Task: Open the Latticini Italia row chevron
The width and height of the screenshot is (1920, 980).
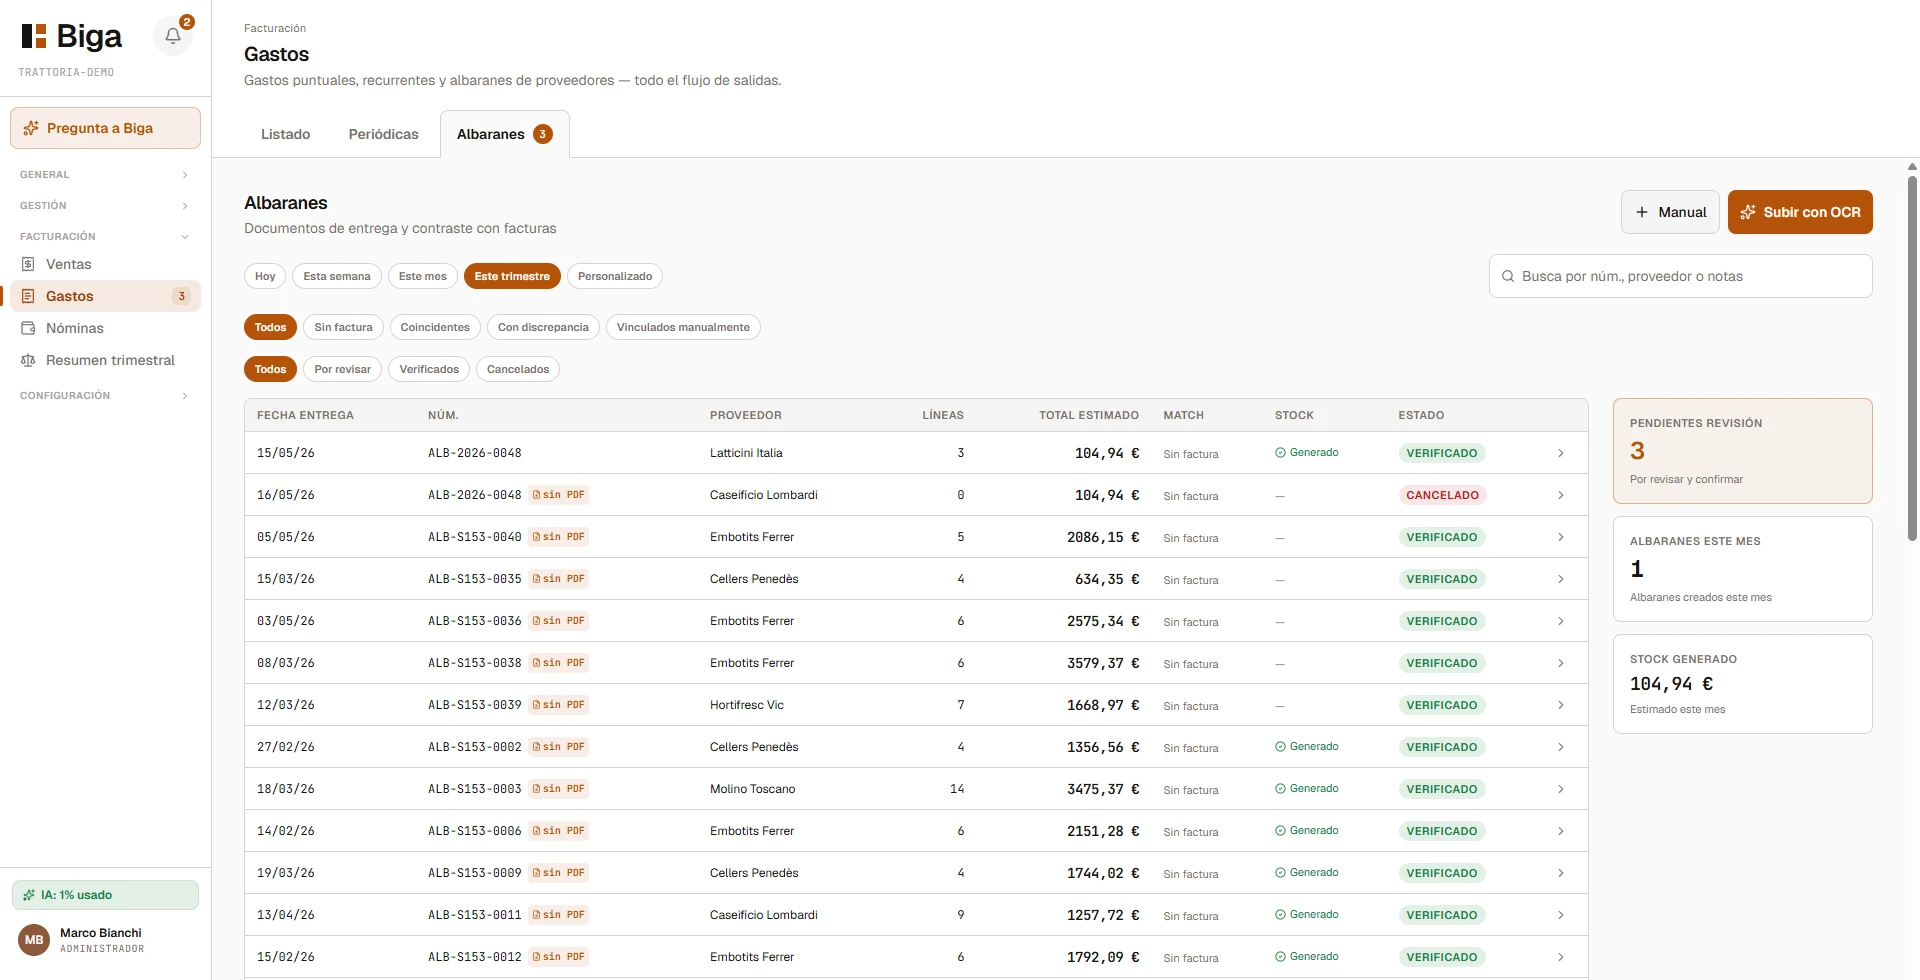Action: click(x=1560, y=453)
